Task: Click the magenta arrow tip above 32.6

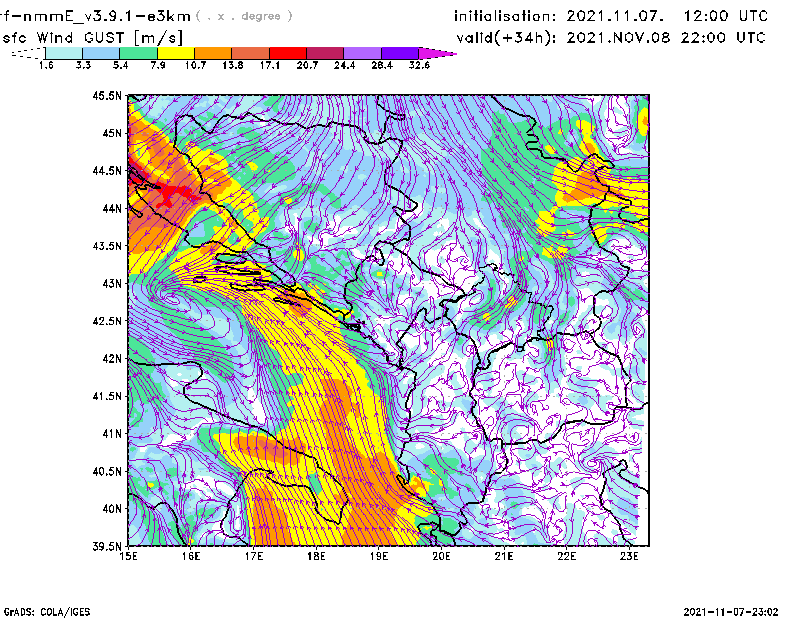Action: (437, 53)
